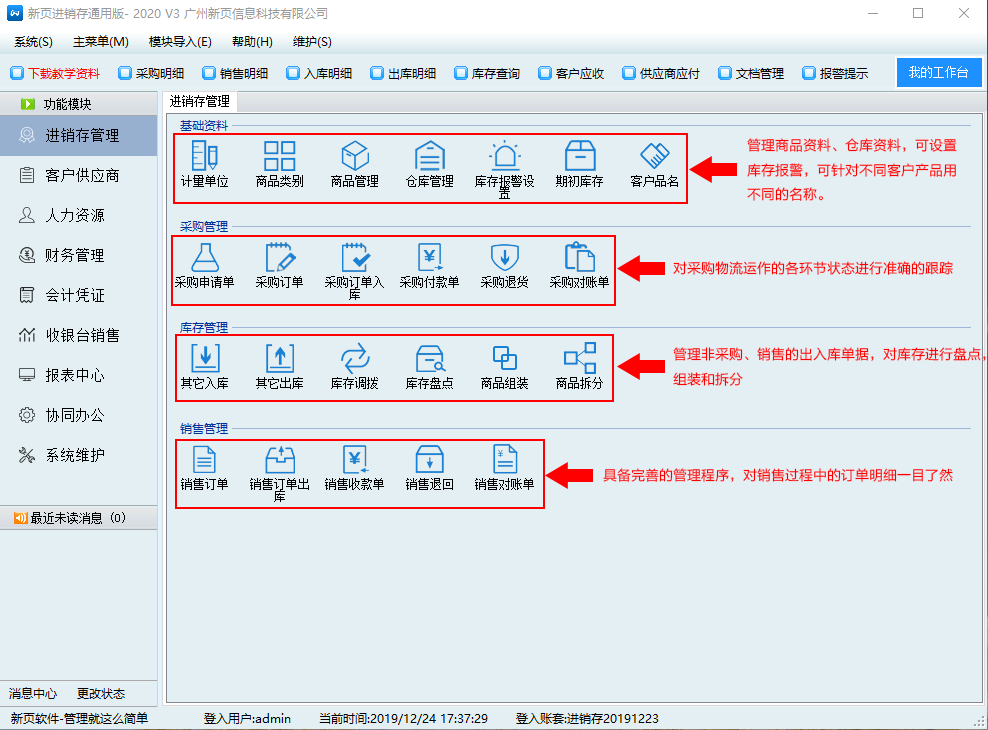Image resolution: width=988 pixels, height=730 pixels.
Task: Select 进销存管理 in sidebar
Action: [x=79, y=135]
